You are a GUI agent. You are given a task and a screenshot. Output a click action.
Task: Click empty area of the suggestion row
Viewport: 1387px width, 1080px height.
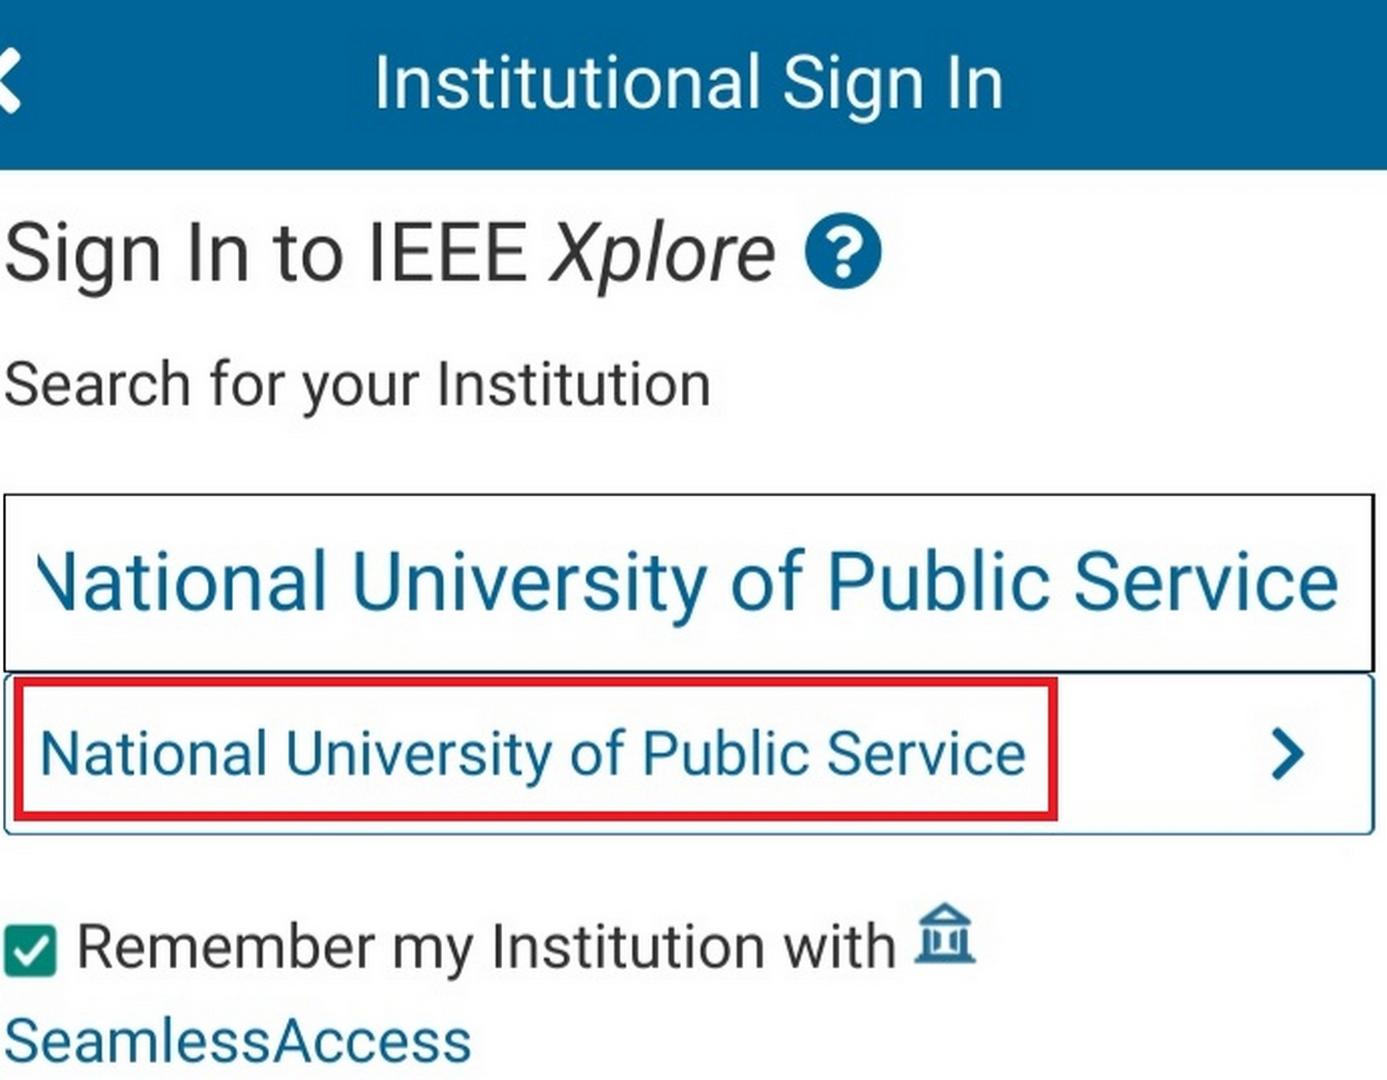coord(1160,754)
